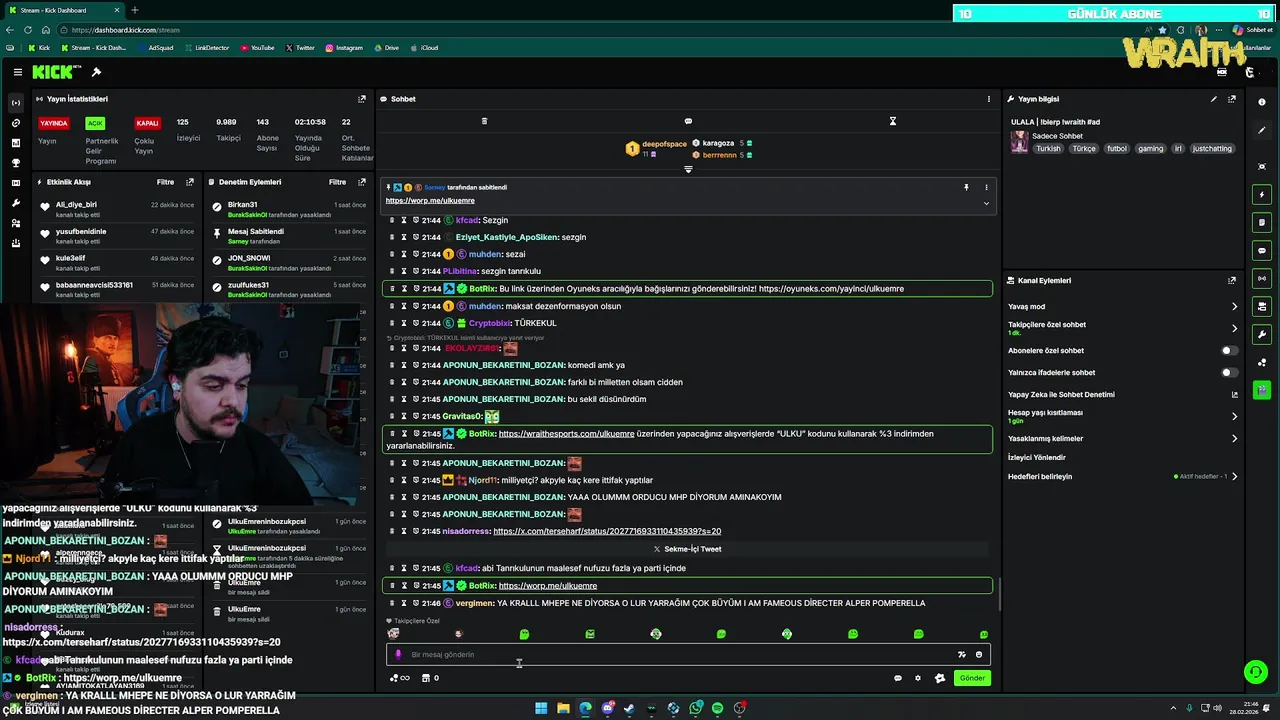Viewport: 1280px width, 720px height.
Task: Expand Hedefleri belirleyin goals
Action: tap(1234, 476)
